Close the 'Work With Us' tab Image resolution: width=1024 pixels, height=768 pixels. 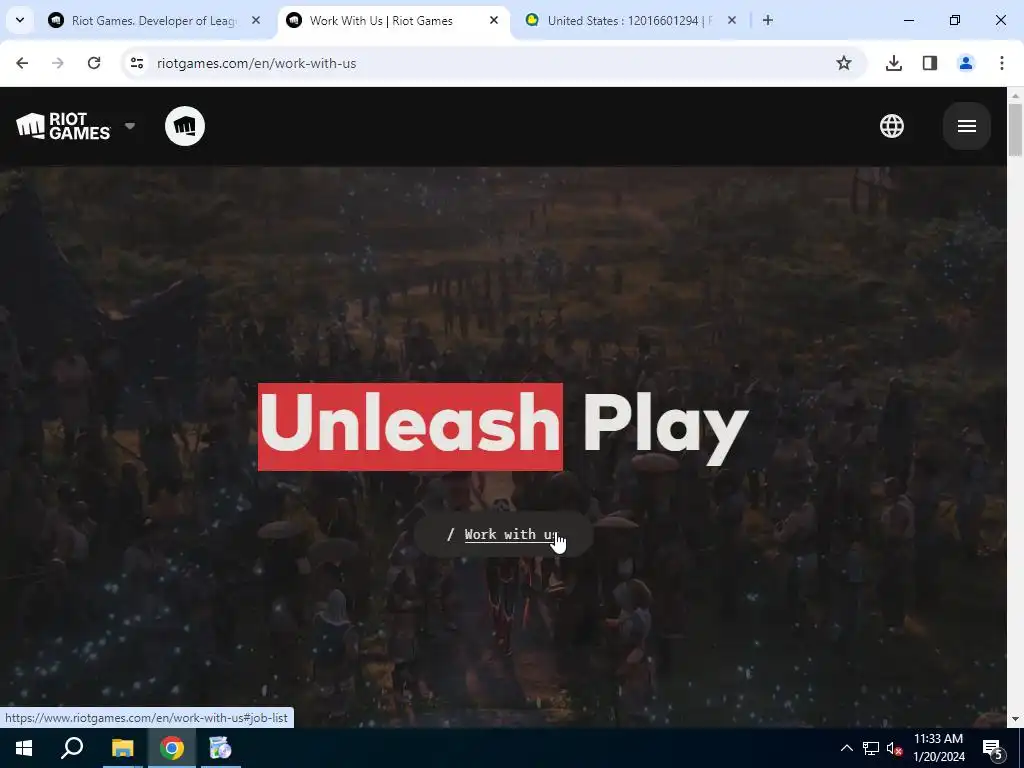494,21
